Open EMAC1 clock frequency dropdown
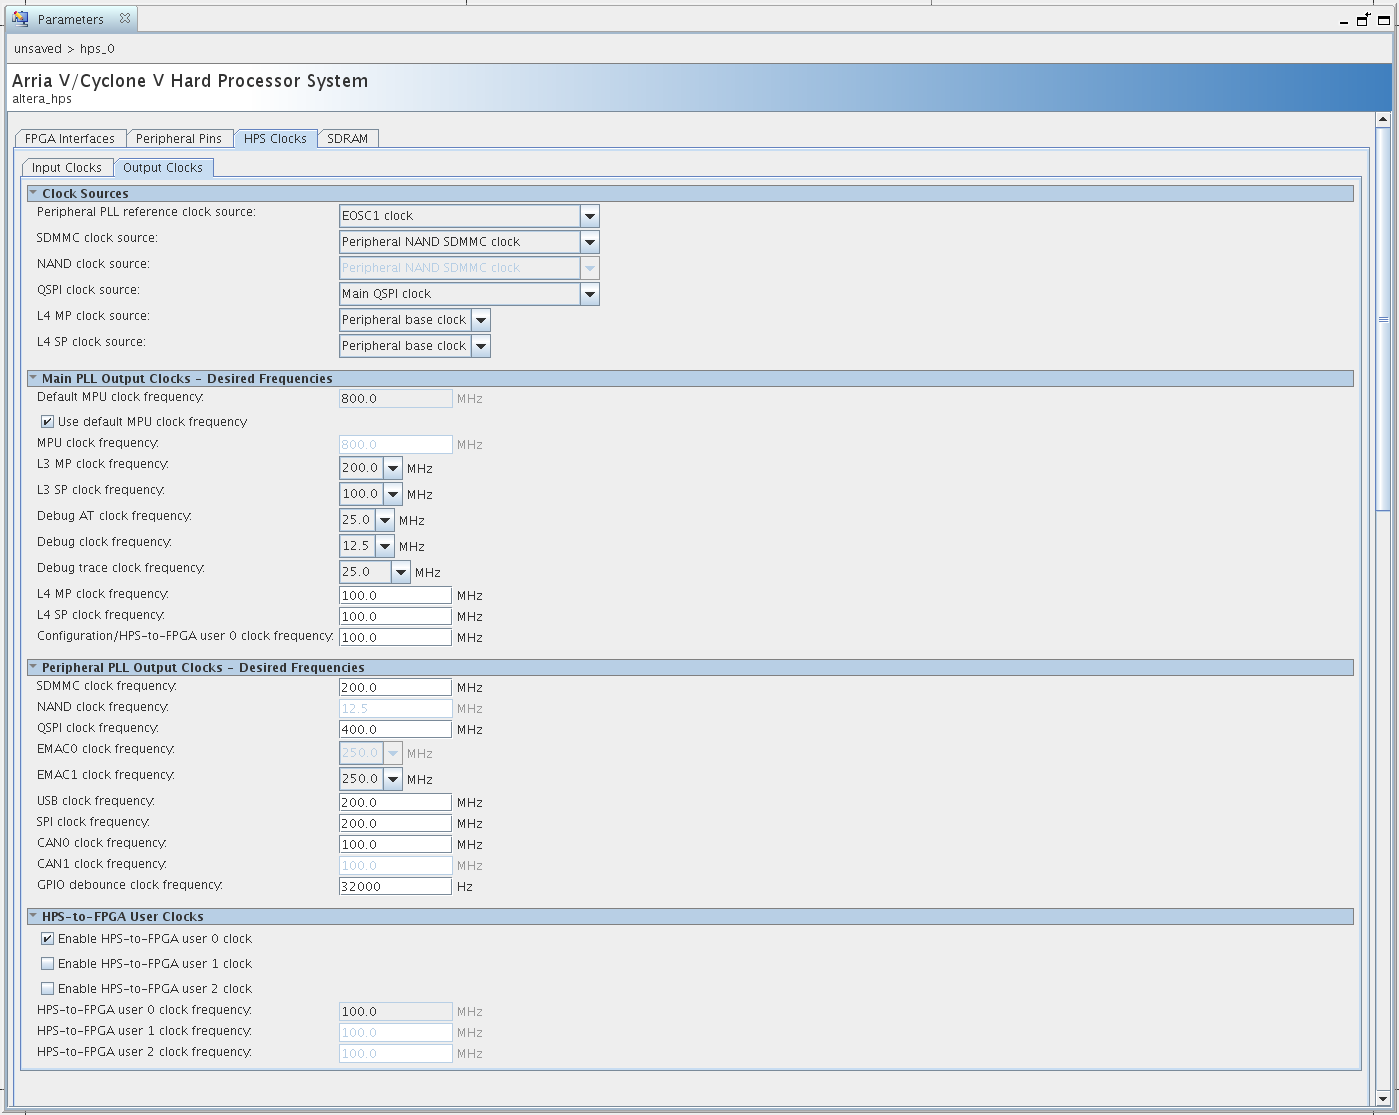 pos(393,779)
